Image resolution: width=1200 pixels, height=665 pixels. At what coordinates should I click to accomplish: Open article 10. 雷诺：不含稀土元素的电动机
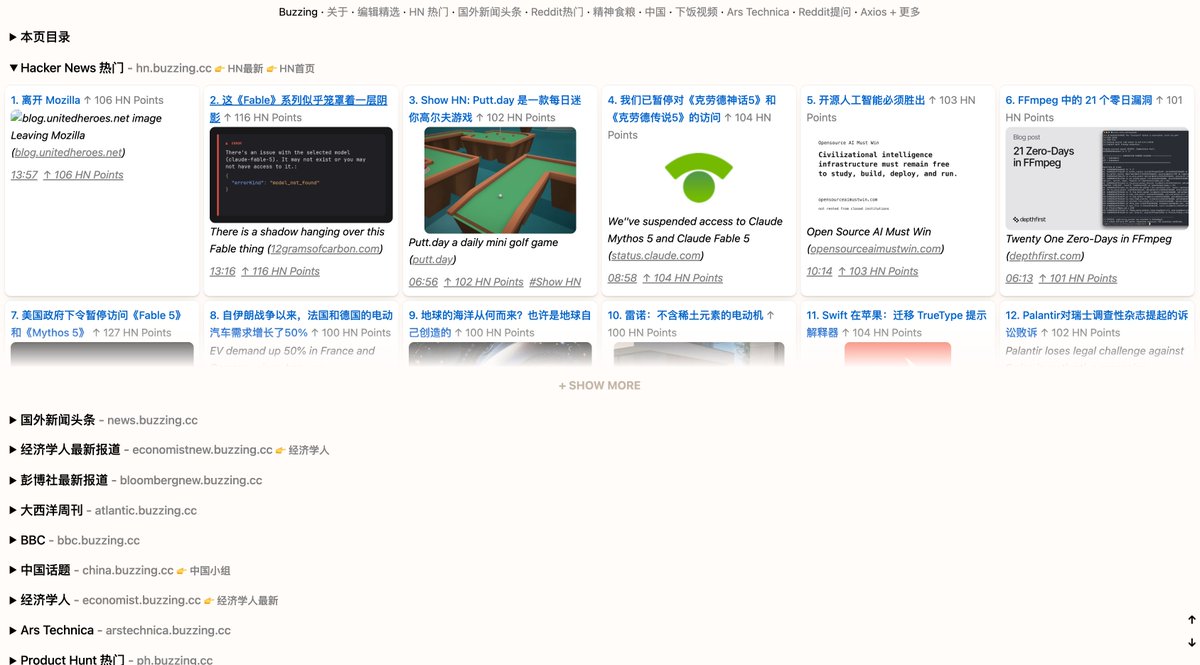tap(685, 315)
